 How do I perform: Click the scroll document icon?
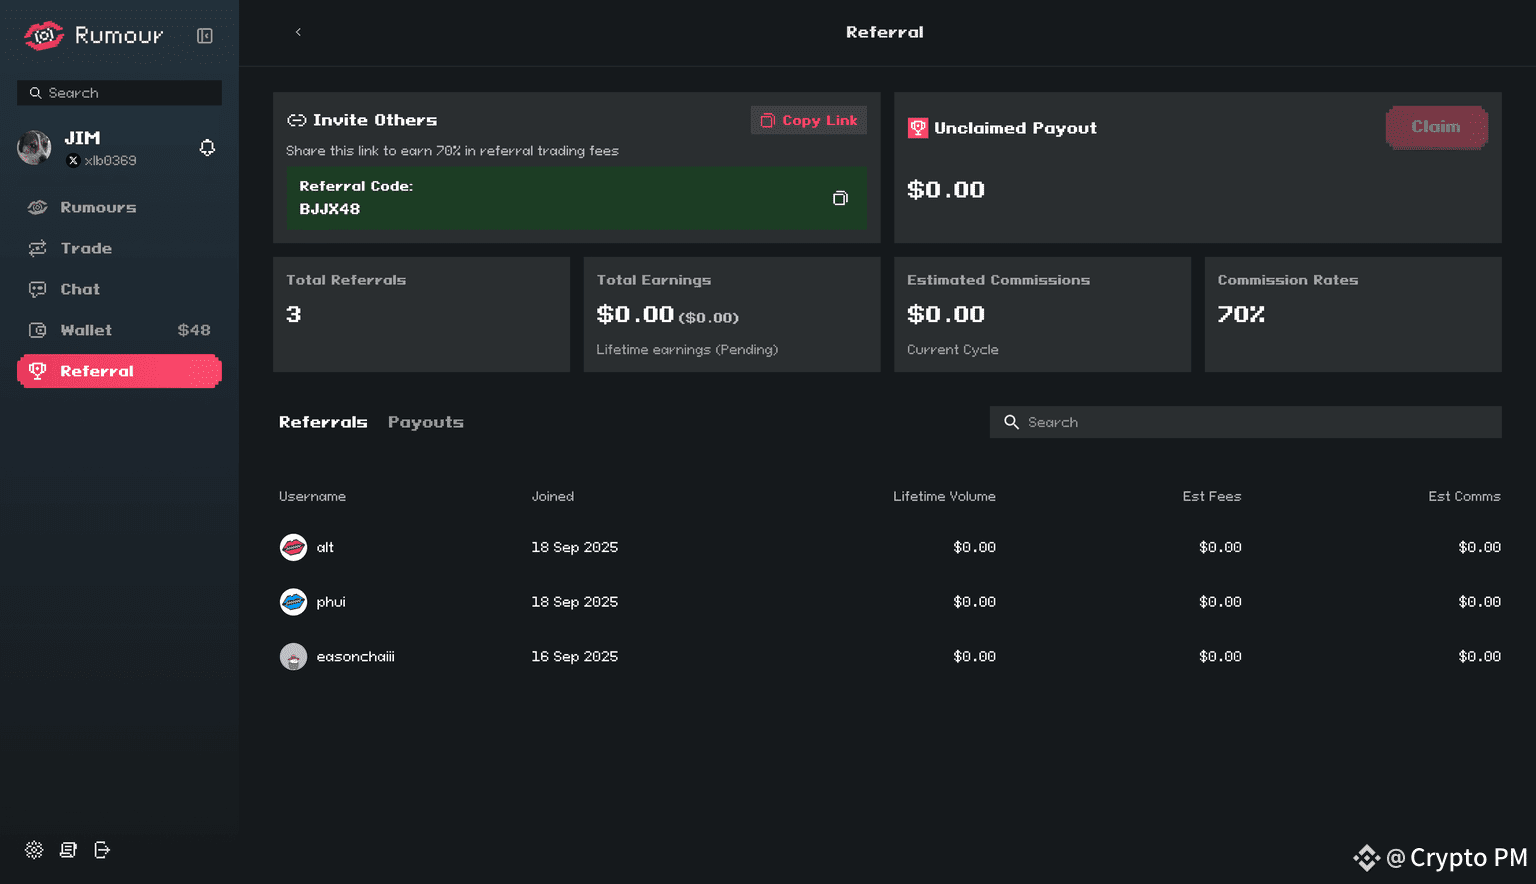point(68,850)
